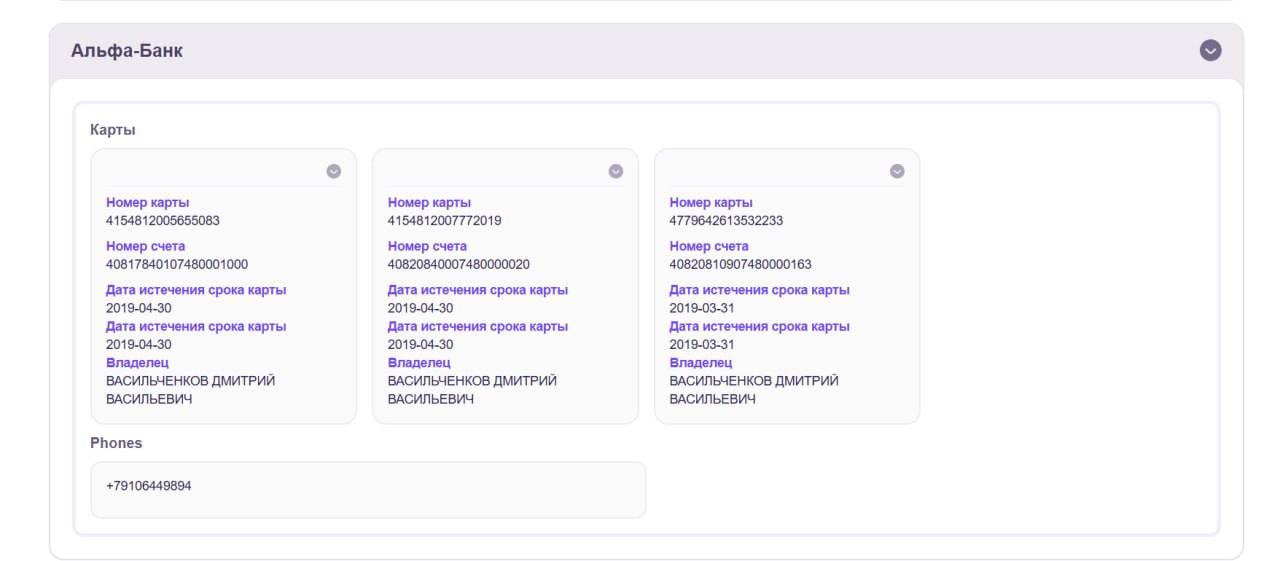Collapse the middle card's chevron icon
Image resolution: width=1280 pixels, height=561 pixels.
point(616,171)
